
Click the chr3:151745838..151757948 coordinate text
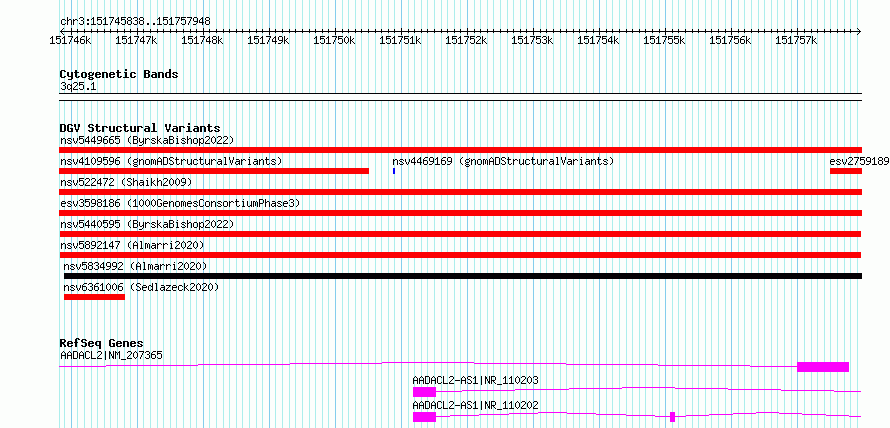tap(135, 22)
